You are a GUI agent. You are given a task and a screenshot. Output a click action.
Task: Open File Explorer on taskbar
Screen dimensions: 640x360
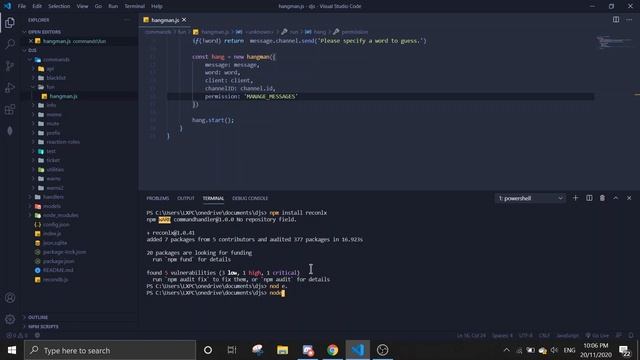click(282, 350)
